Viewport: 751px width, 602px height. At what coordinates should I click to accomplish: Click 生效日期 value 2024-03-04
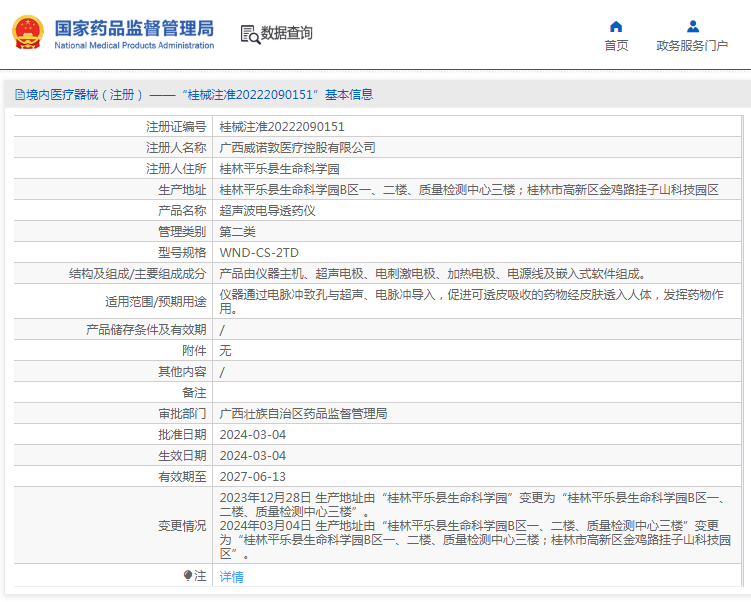pyautogui.click(x=252, y=456)
